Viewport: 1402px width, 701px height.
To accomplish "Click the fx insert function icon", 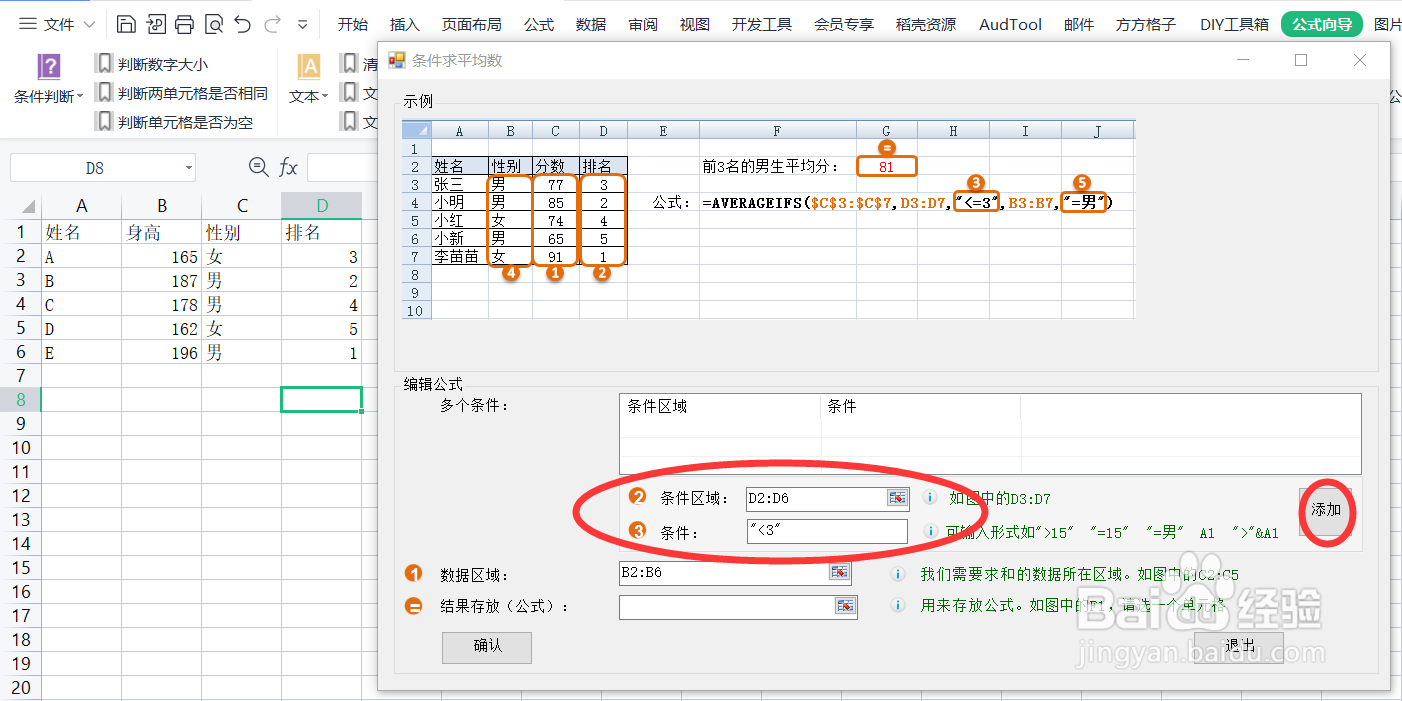I will click(x=288, y=168).
